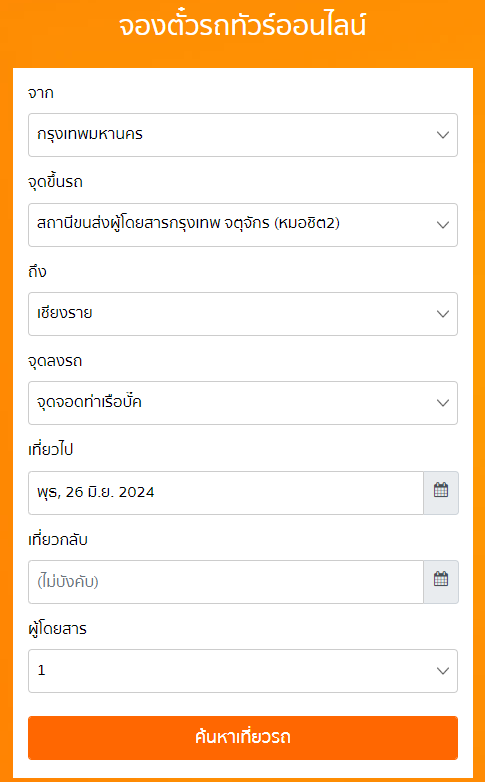This screenshot has width=485, height=782.
Task: Open the calendar icon beside เที่ยวไป date
Action: (441, 493)
